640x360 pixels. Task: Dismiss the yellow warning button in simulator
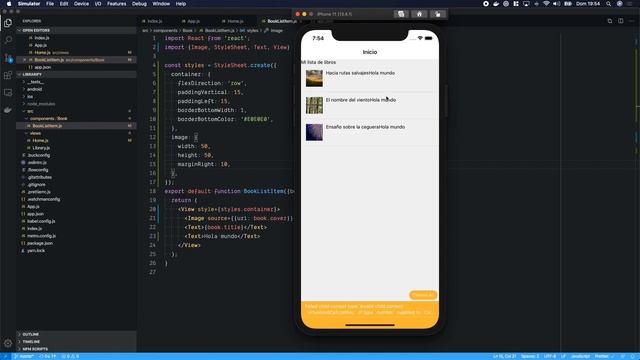[423, 295]
